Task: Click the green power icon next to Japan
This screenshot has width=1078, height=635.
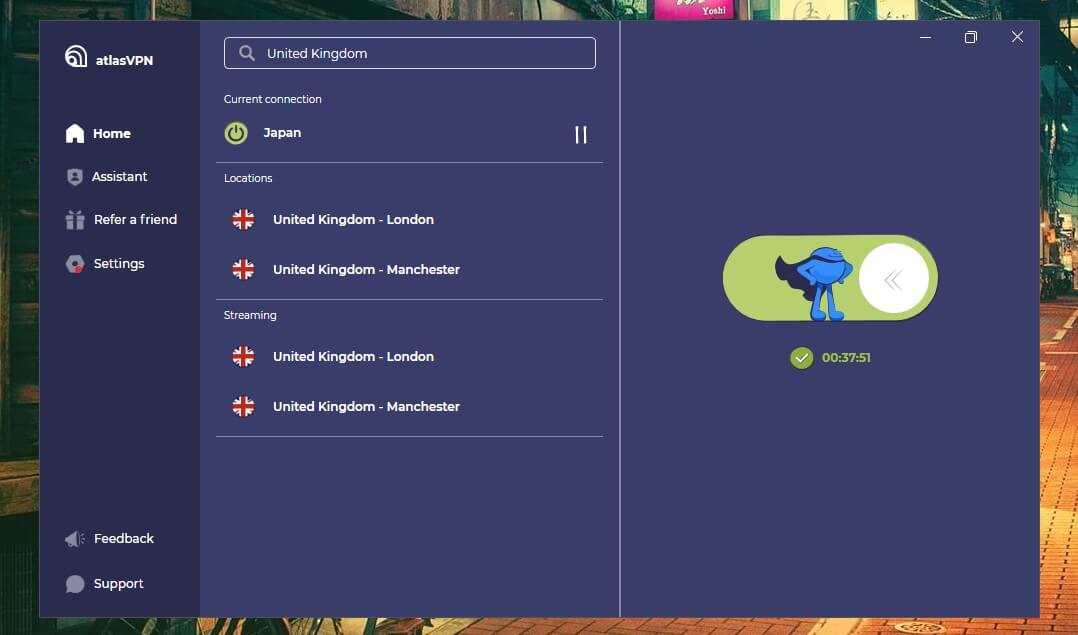Action: [236, 133]
